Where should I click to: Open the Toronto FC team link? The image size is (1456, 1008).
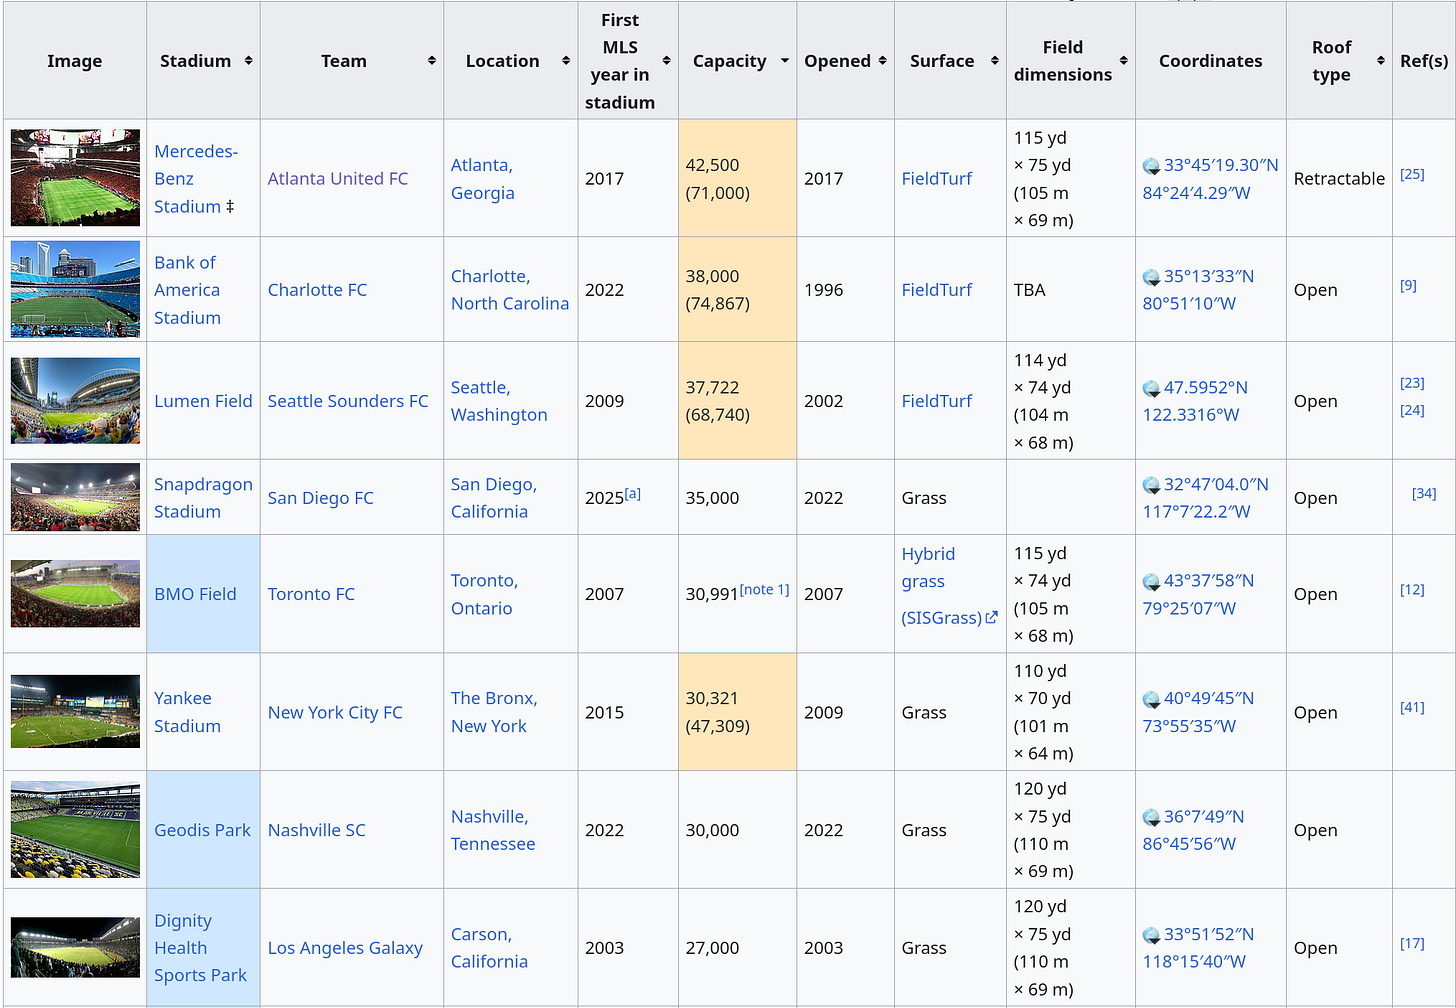pyautogui.click(x=311, y=594)
